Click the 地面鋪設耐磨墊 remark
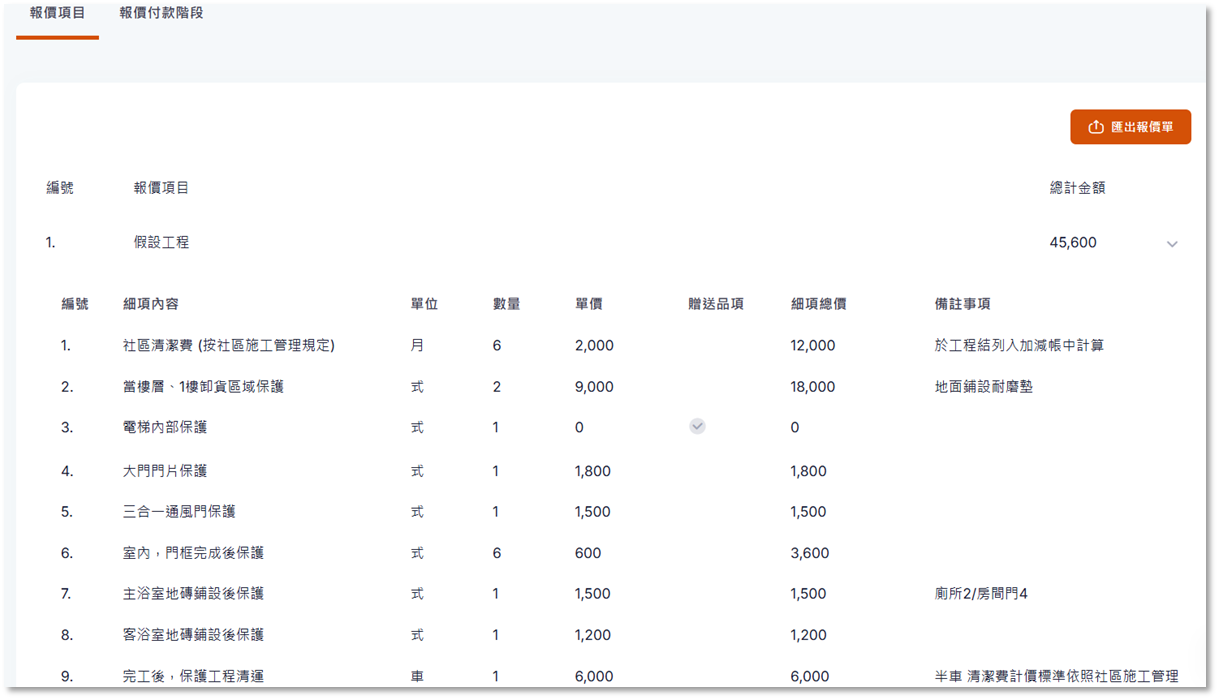1219x700 pixels. point(983,386)
